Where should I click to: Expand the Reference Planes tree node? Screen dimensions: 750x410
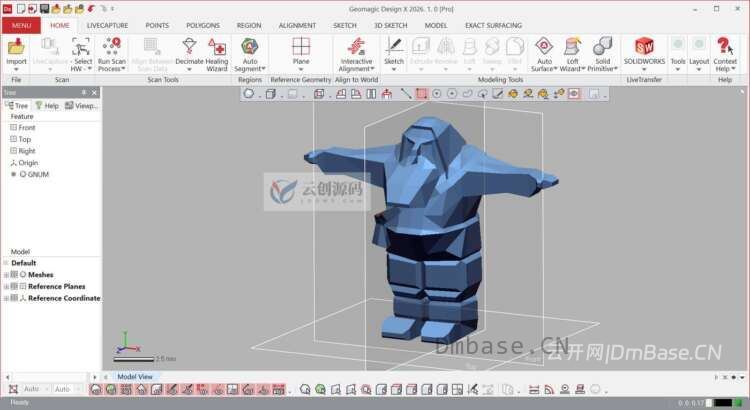(x=6, y=287)
